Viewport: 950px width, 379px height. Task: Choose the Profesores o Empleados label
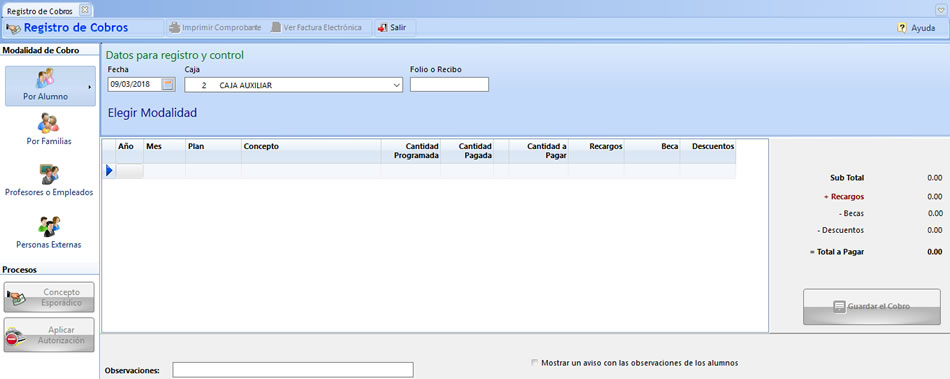coord(49,193)
